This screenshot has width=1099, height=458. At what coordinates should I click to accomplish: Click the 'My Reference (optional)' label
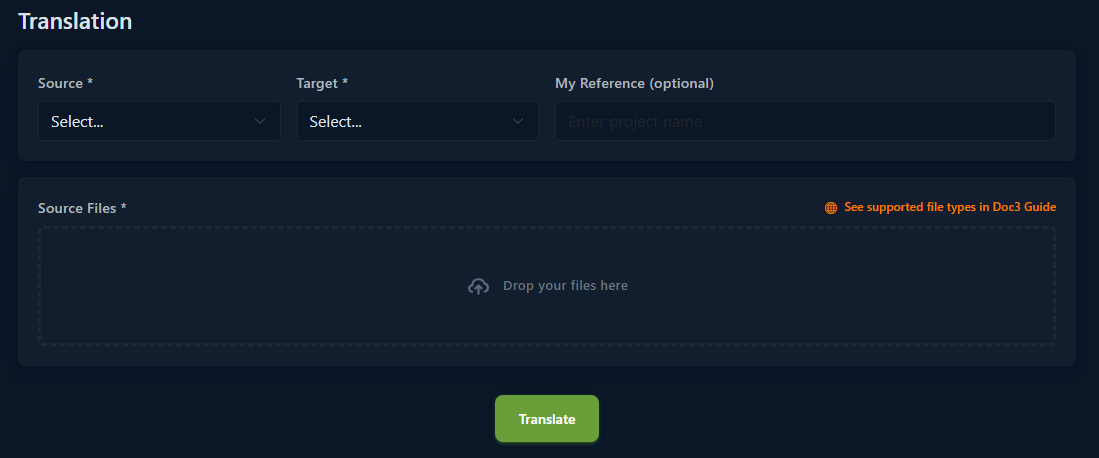pyautogui.click(x=634, y=84)
